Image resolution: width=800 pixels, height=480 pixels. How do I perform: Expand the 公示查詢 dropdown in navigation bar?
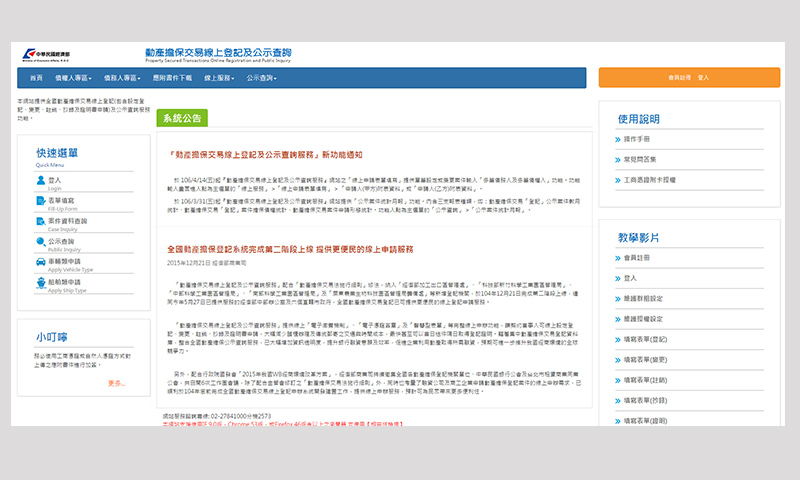coord(262,78)
